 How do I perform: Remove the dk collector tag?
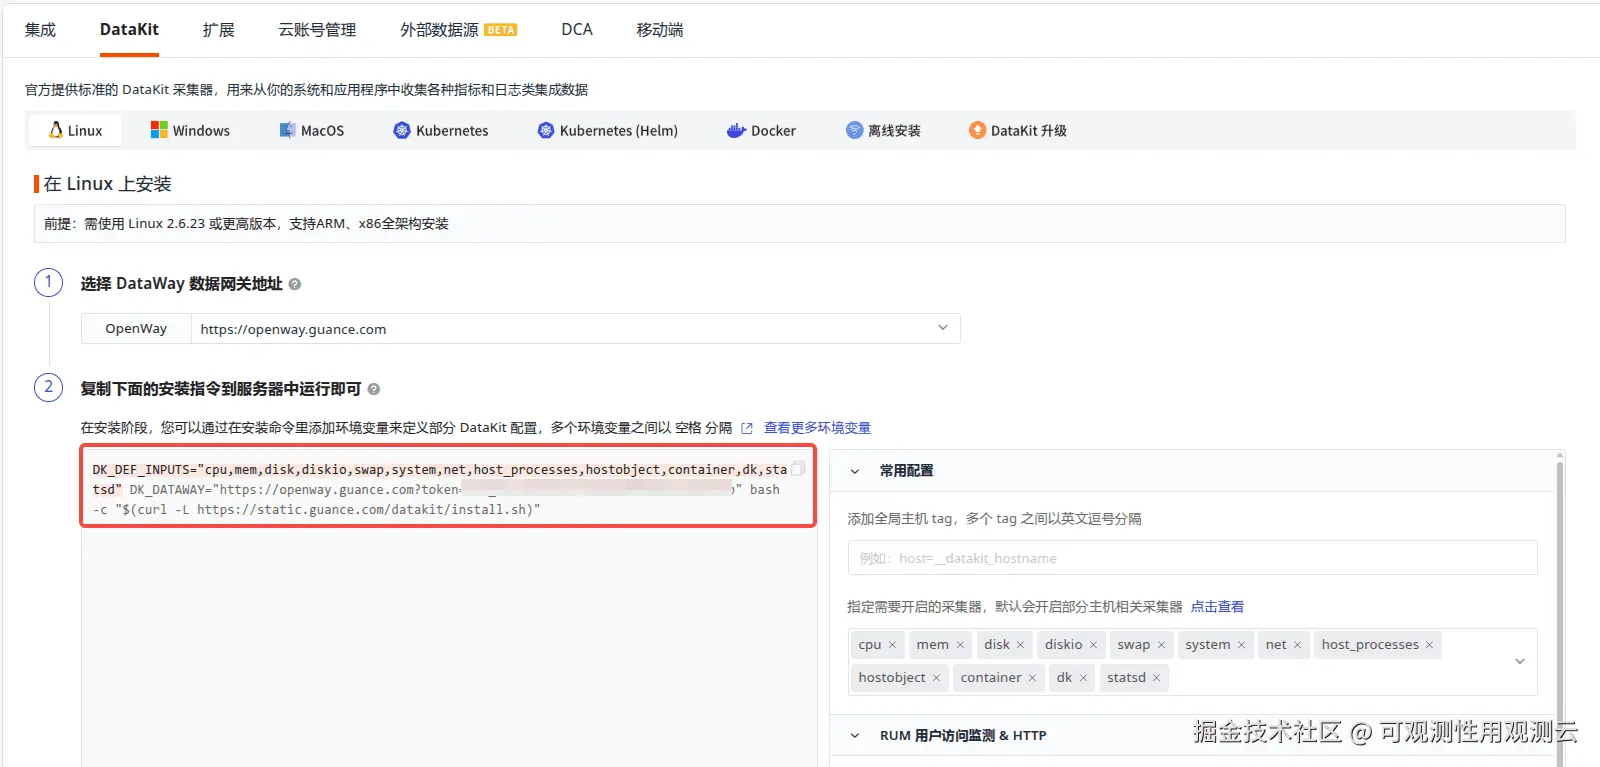coord(1083,678)
